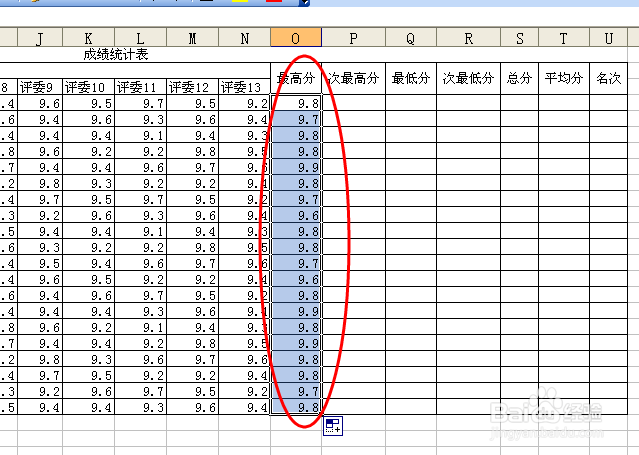639x455 pixels.
Task: Click the 最低分 header cell
Action: click(x=411, y=78)
